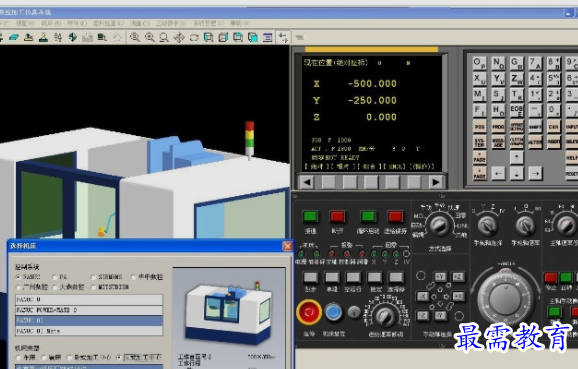
Task: Click the cursor right arrow key
Action: tap(535, 173)
